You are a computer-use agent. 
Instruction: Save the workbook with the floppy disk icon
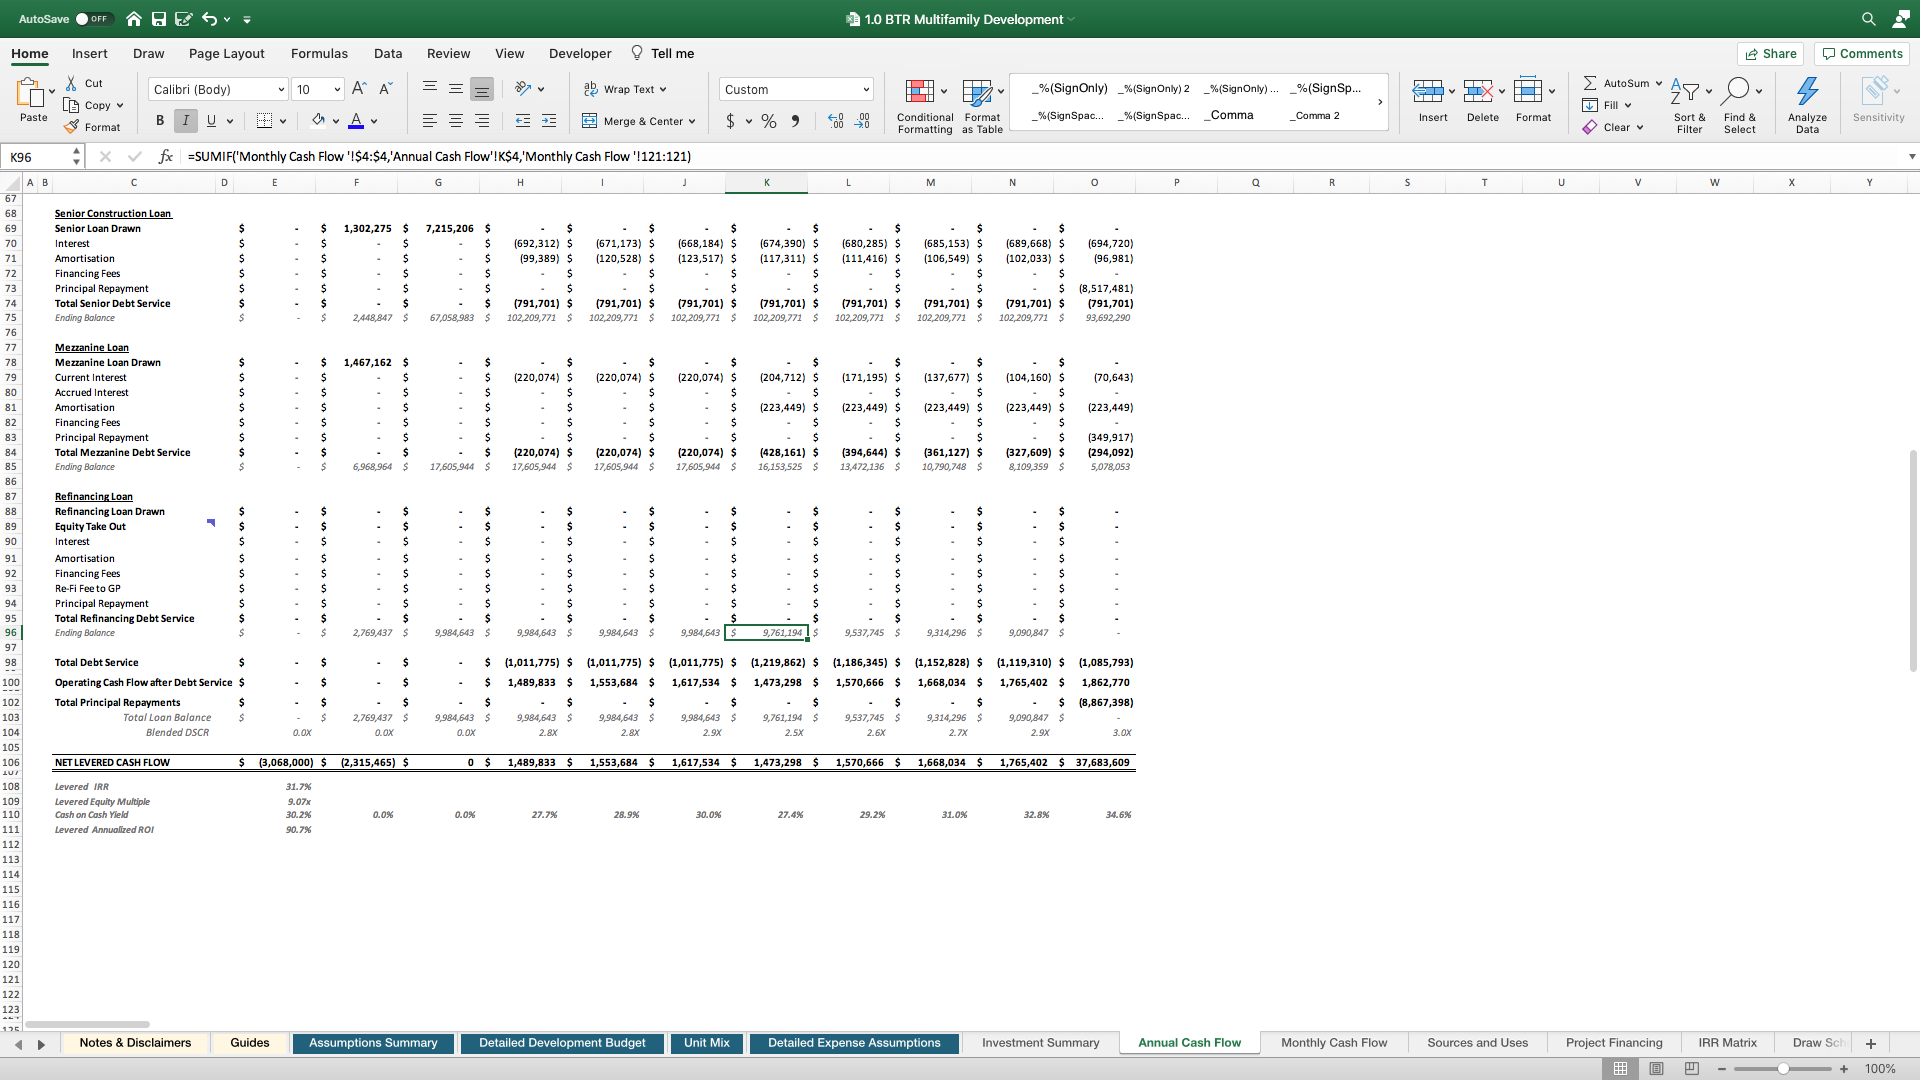pos(159,19)
